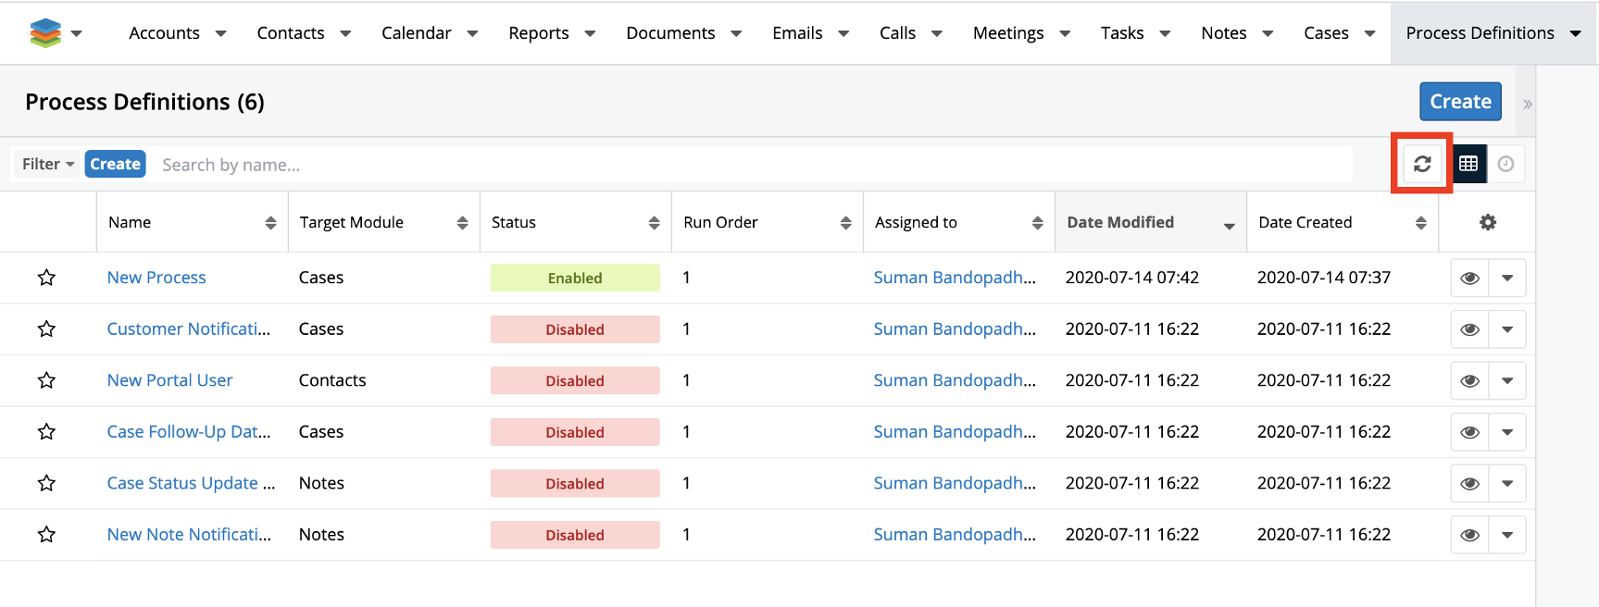Click the large blue Create button
This screenshot has height=607, width=1599.
coord(1460,101)
